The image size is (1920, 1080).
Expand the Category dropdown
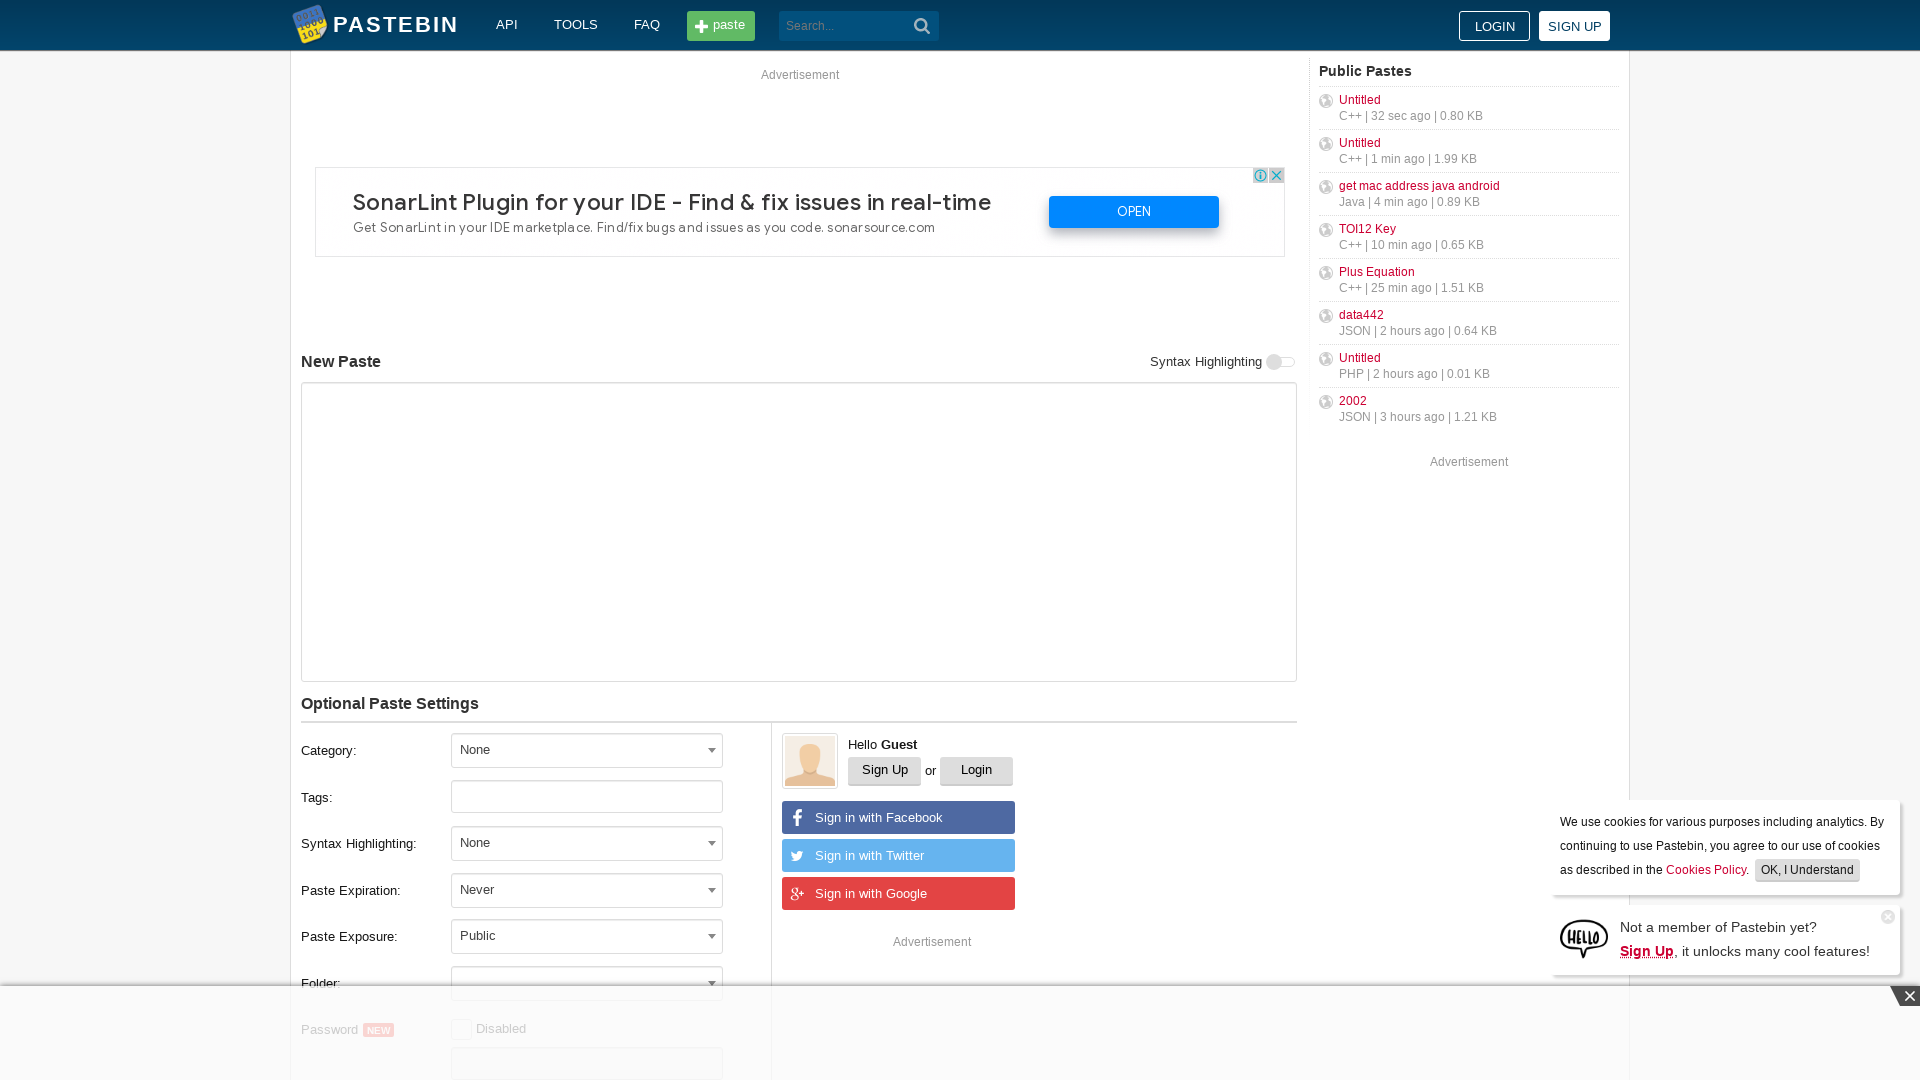pyautogui.click(x=587, y=750)
